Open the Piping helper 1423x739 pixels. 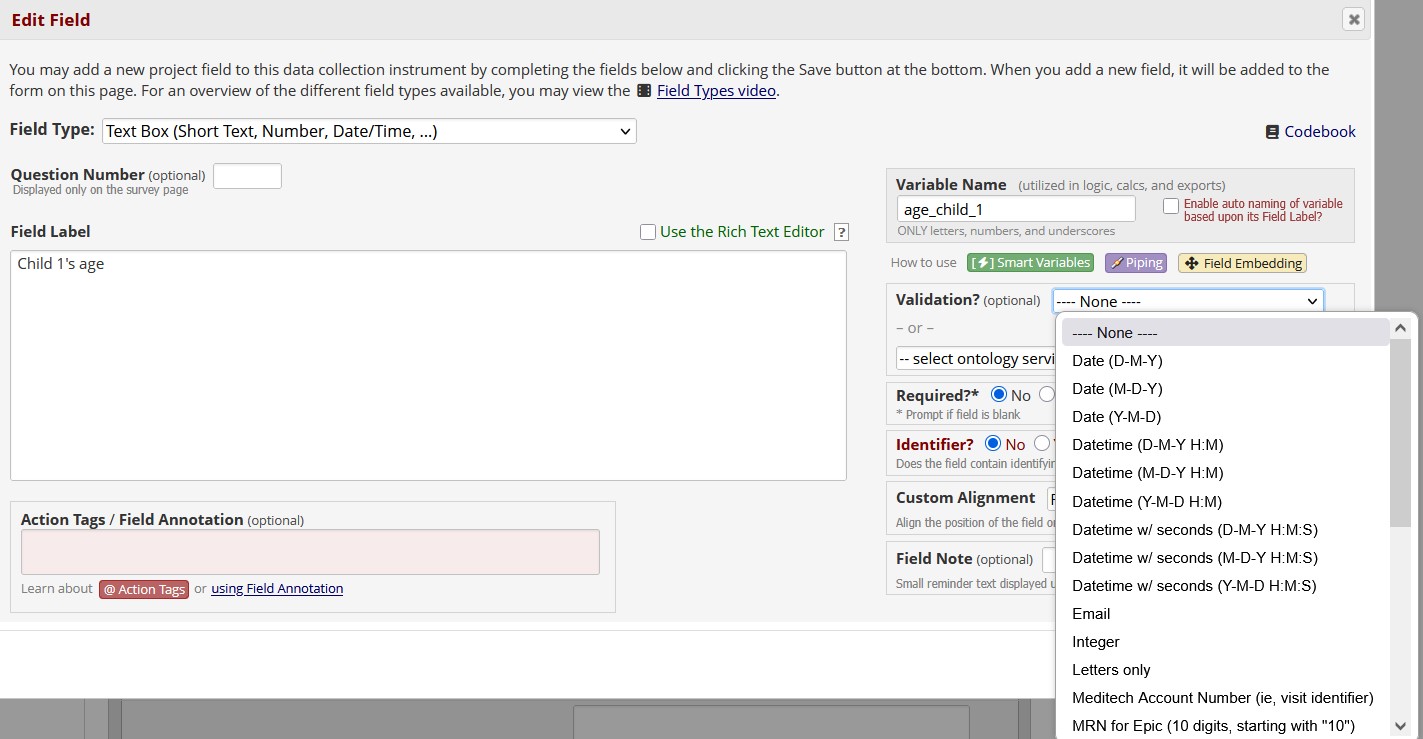pyautogui.click(x=1135, y=262)
